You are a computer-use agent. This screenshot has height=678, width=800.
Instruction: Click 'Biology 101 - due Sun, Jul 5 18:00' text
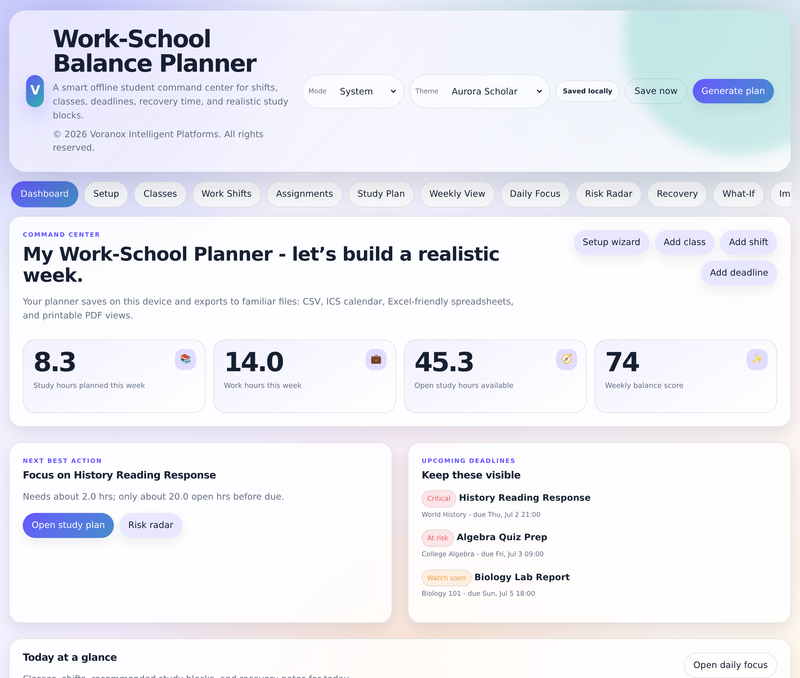(478, 594)
